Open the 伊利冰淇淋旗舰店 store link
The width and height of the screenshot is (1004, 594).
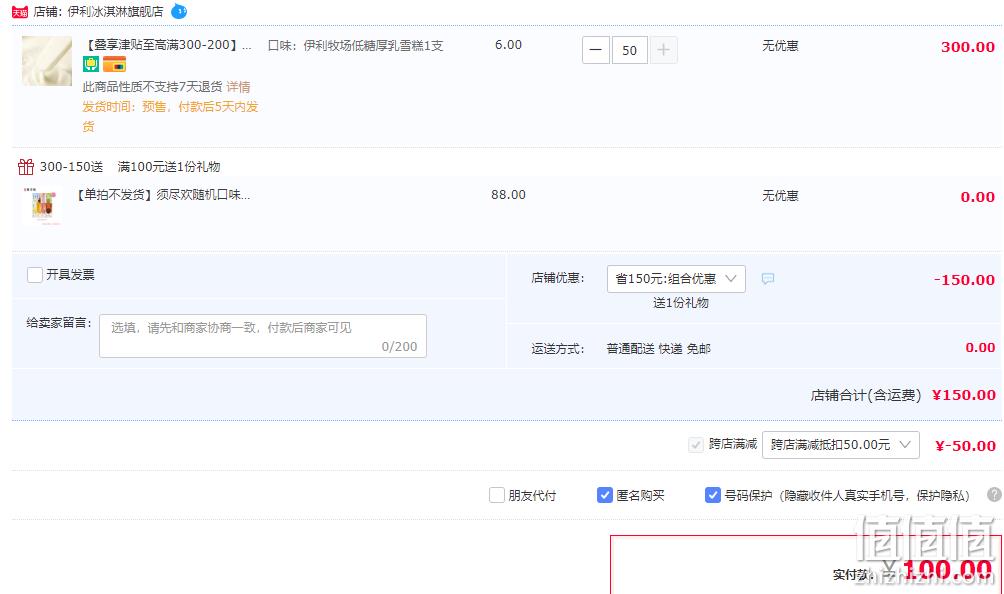tap(115, 12)
